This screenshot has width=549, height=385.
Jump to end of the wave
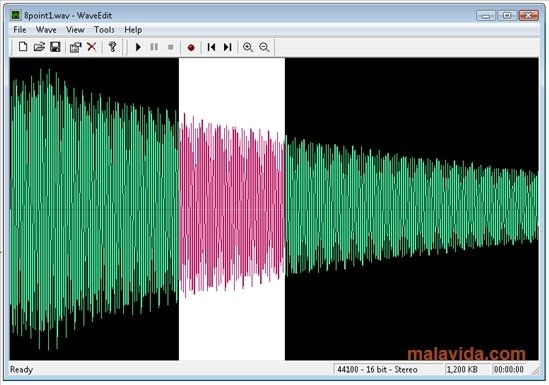coord(228,47)
